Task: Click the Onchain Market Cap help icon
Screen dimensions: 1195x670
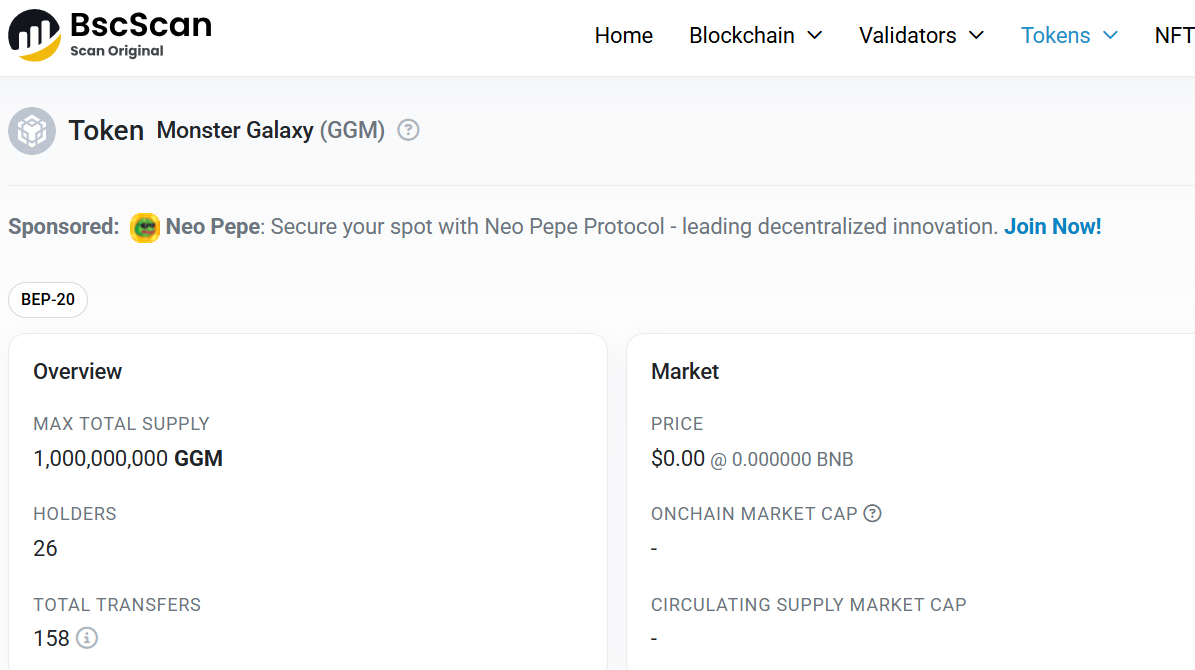Action: [873, 514]
